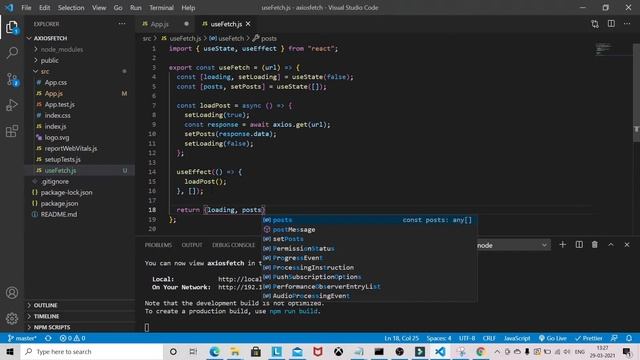Open the File menu
The image size is (640, 360).
pyautogui.click(x=26, y=7)
